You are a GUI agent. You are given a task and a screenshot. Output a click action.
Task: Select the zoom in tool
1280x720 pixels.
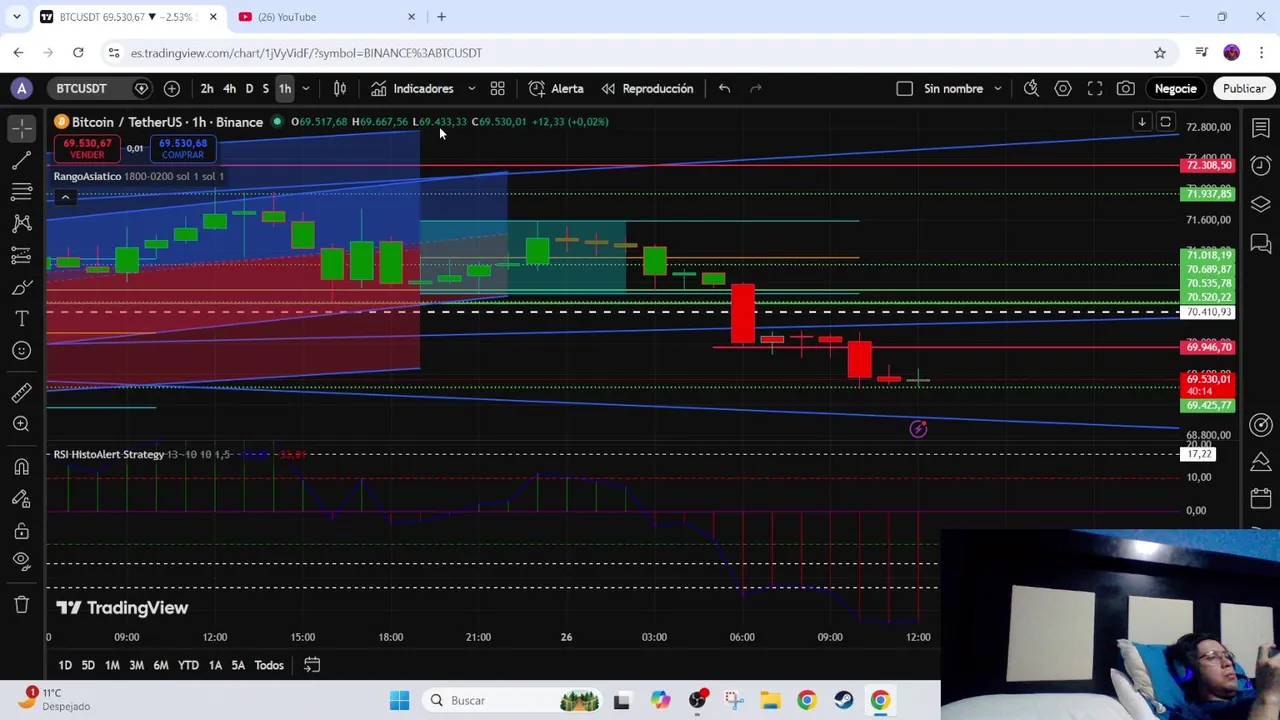point(21,424)
